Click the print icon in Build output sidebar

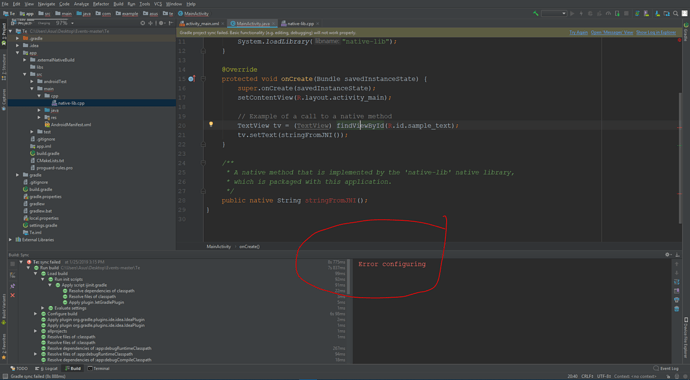[677, 300]
